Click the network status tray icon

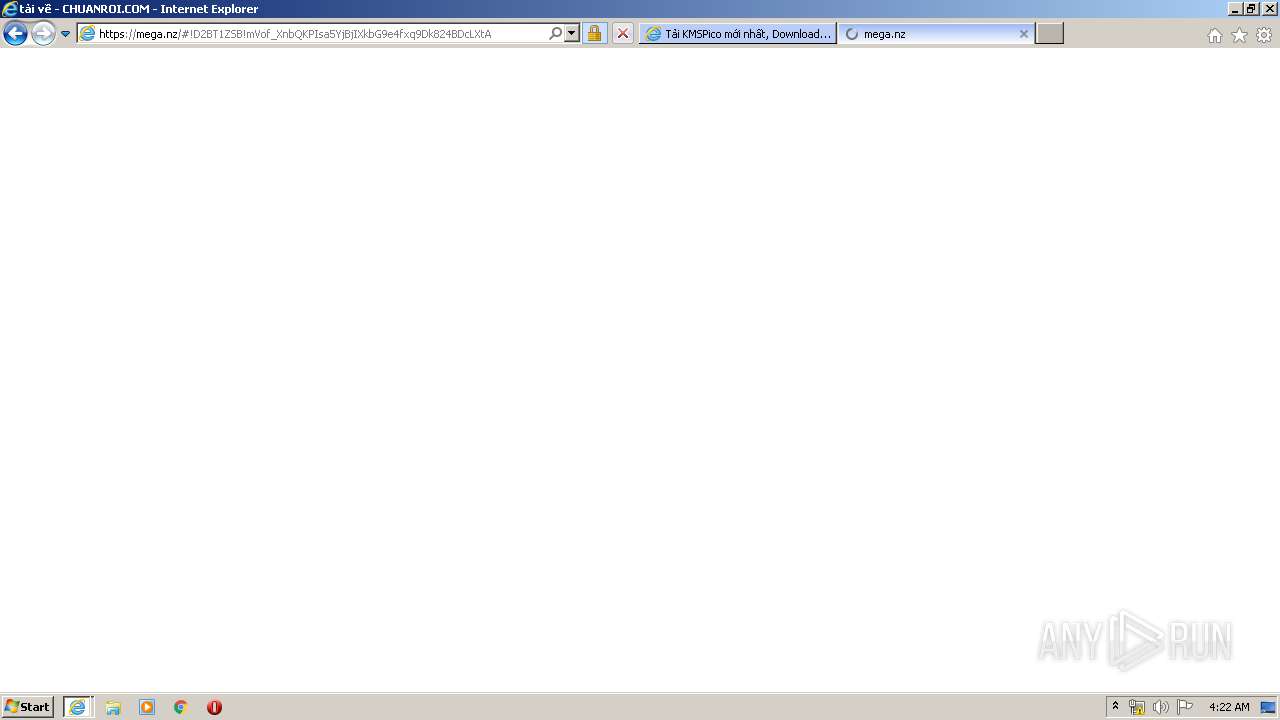click(x=1137, y=707)
